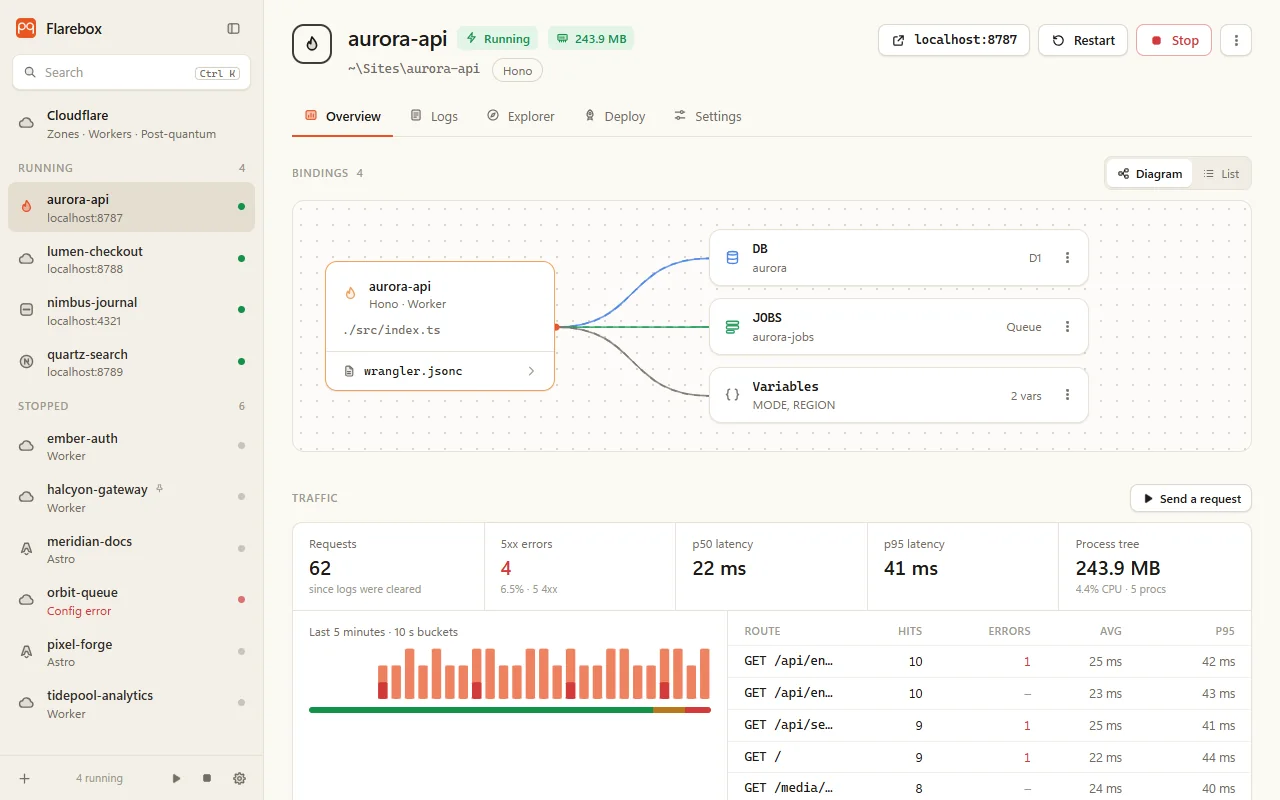Click the pin icon beside halcyon-gateway

click(x=160, y=489)
